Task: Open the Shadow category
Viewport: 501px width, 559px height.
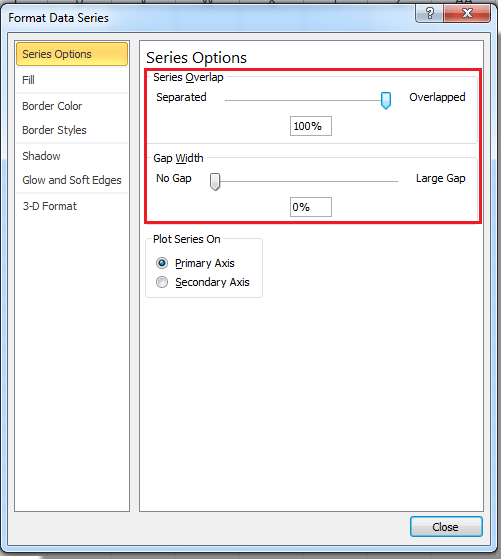Action: (x=72, y=156)
